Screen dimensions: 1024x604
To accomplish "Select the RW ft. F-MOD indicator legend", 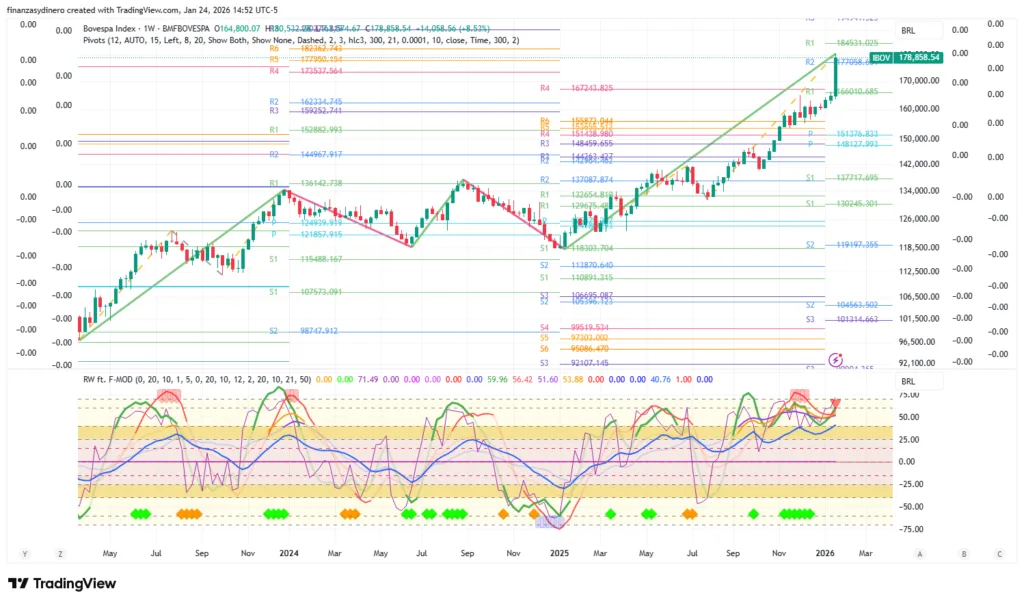I will pyautogui.click(x=113, y=380).
